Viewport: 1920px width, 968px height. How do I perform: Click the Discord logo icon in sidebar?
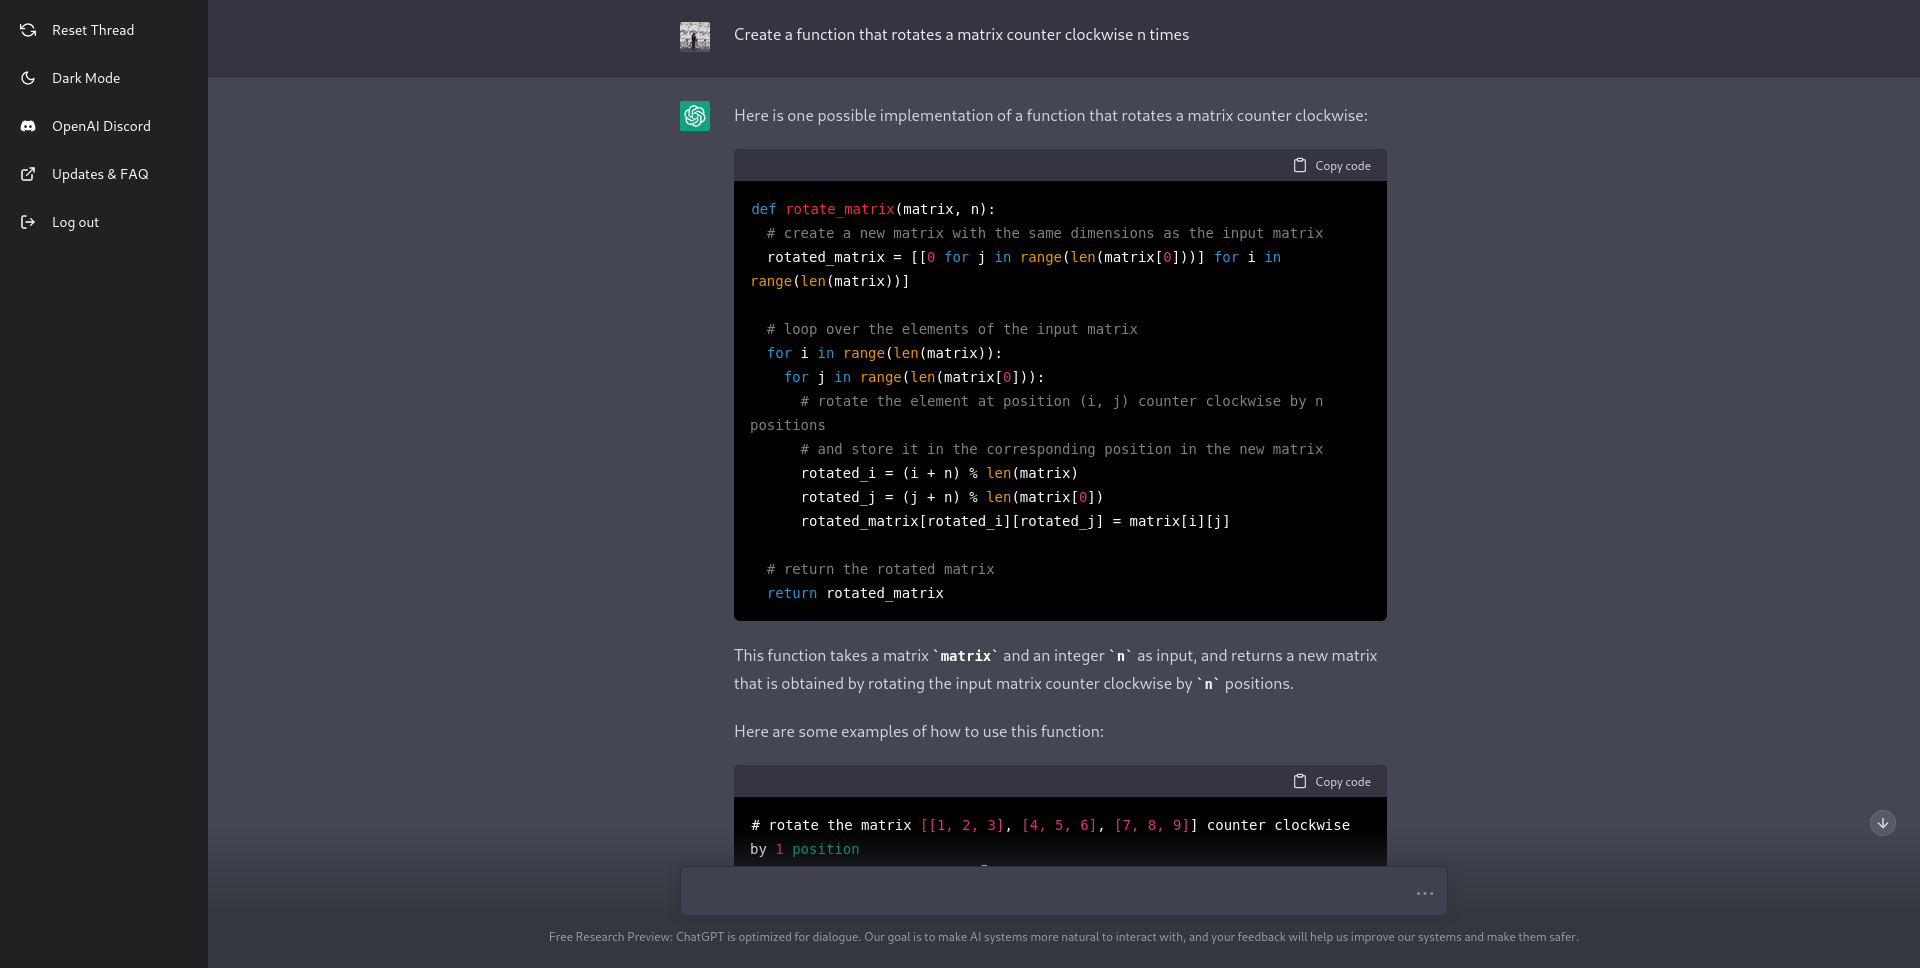(28, 126)
